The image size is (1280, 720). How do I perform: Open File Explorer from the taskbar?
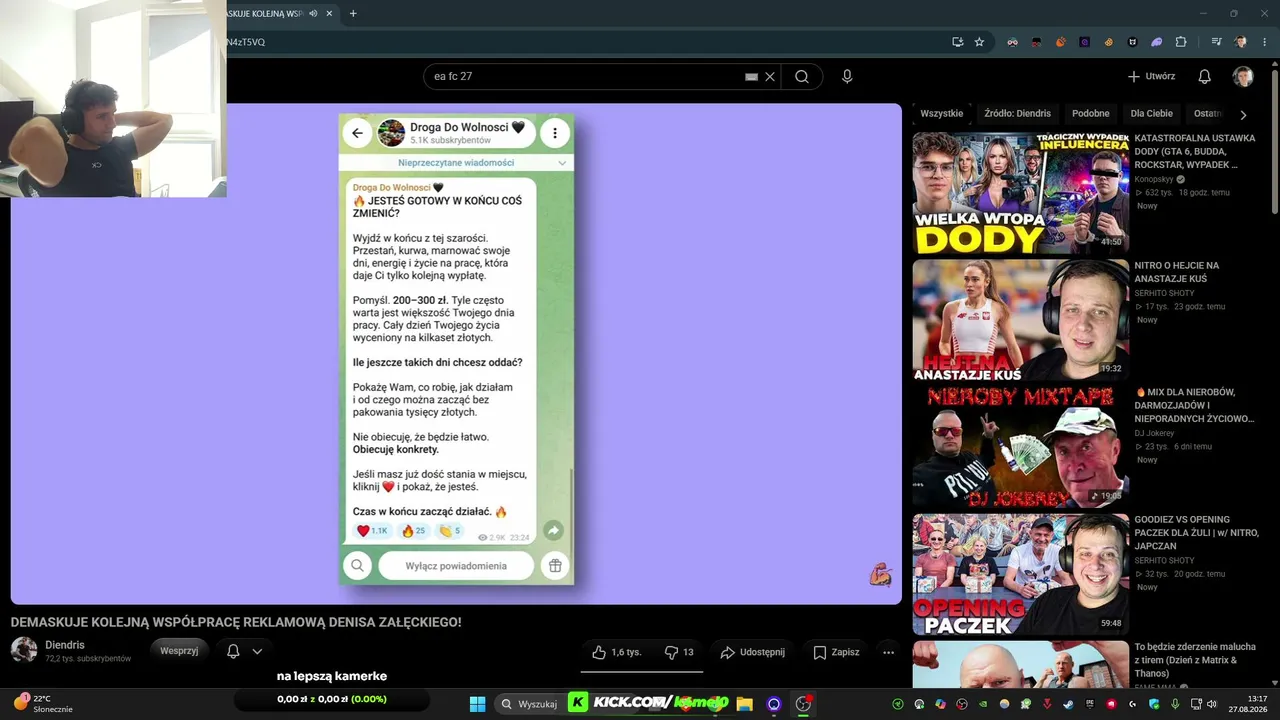pyautogui.click(x=744, y=704)
